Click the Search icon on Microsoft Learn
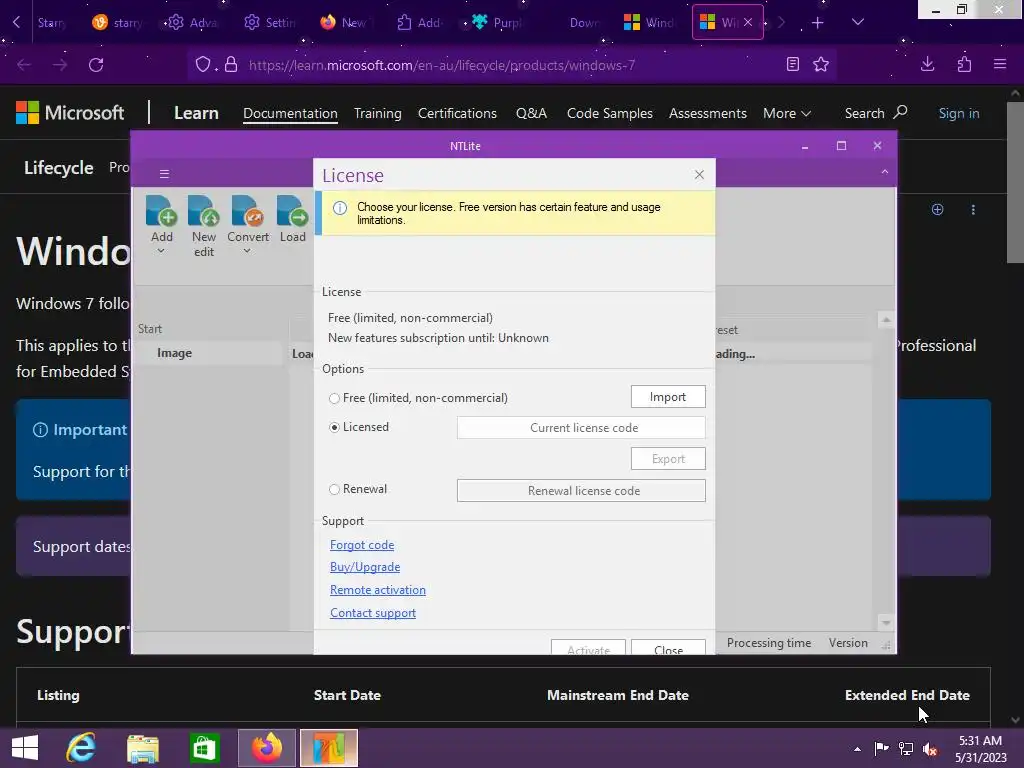Image resolution: width=1024 pixels, height=768 pixels. pos(900,112)
